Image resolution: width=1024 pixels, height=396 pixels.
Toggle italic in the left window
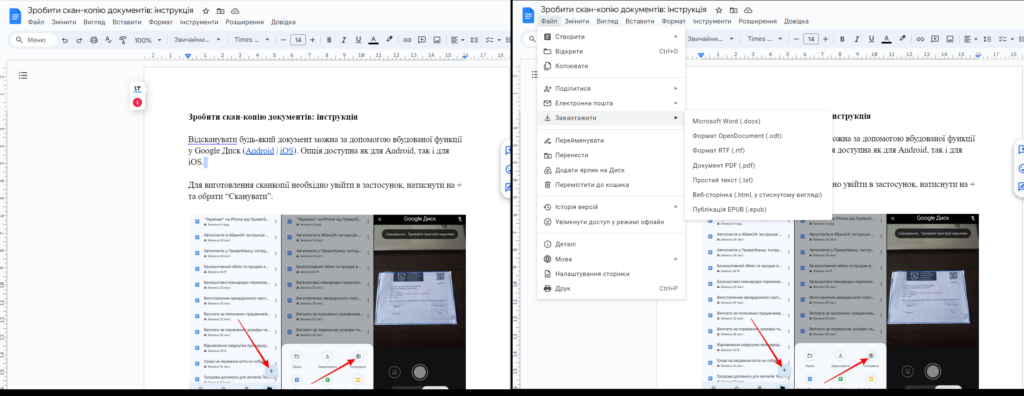pyautogui.click(x=344, y=40)
